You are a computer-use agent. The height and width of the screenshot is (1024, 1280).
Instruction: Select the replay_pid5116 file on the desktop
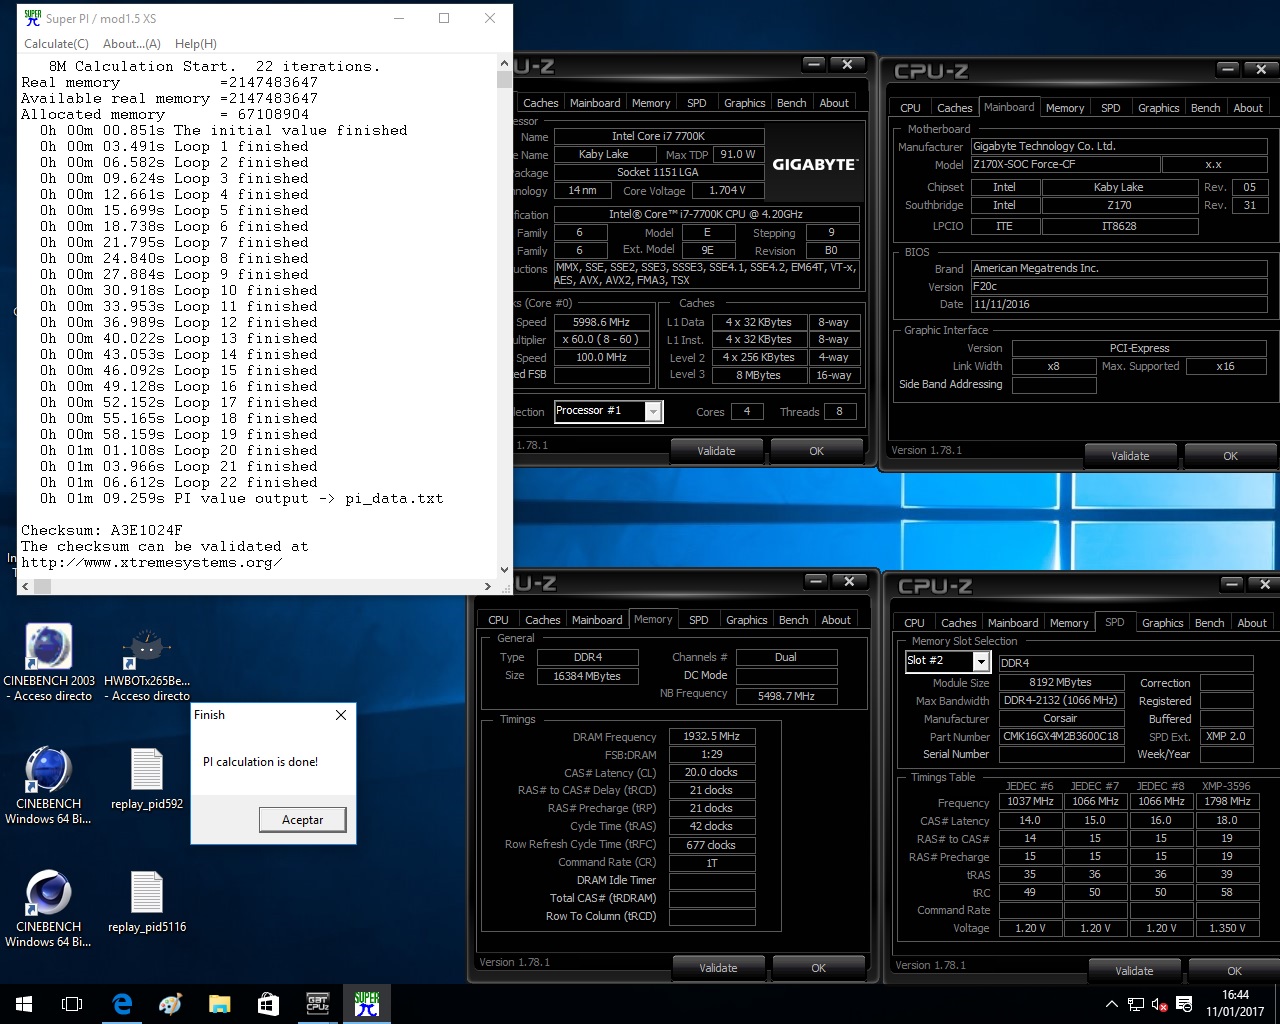click(x=147, y=901)
